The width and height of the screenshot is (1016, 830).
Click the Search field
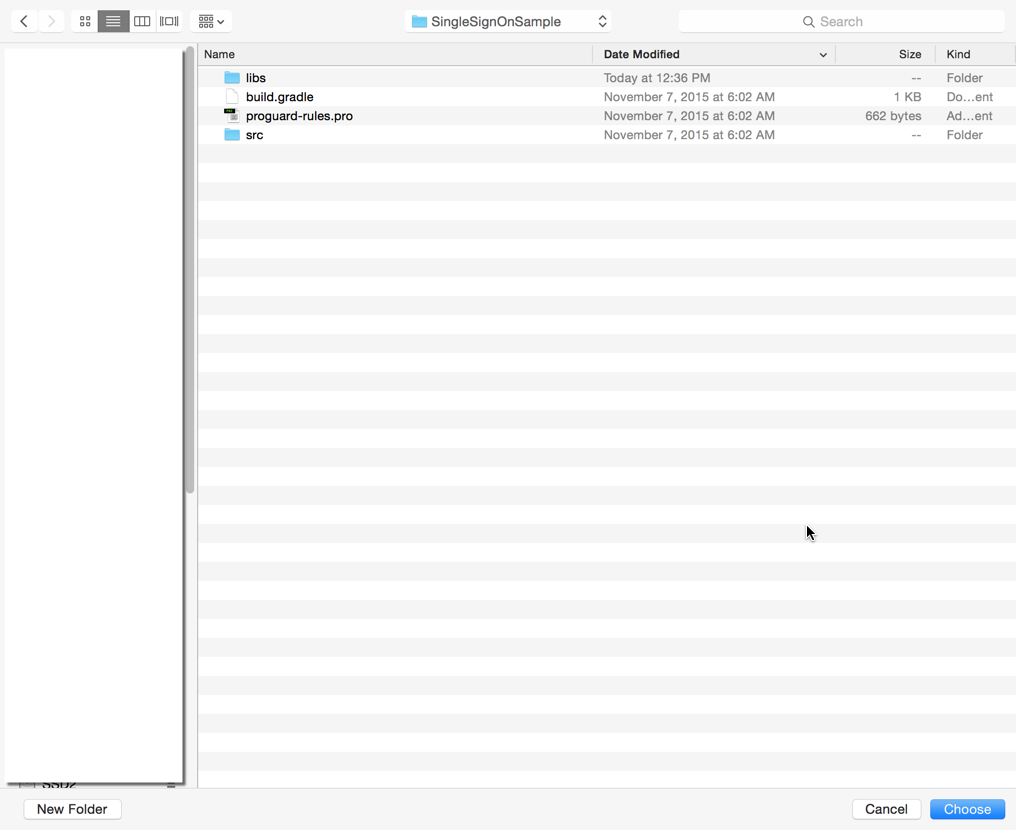(841, 21)
